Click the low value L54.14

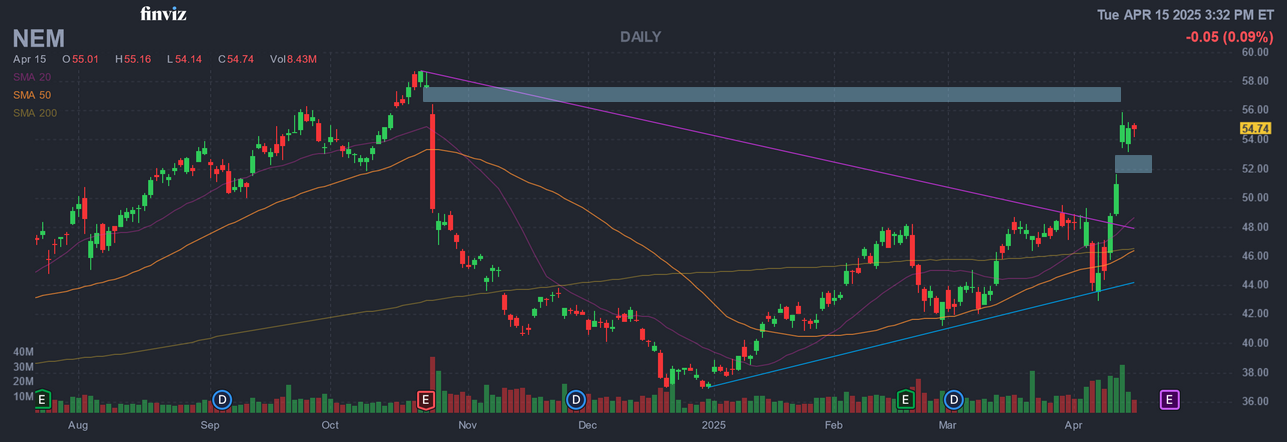coord(184,60)
